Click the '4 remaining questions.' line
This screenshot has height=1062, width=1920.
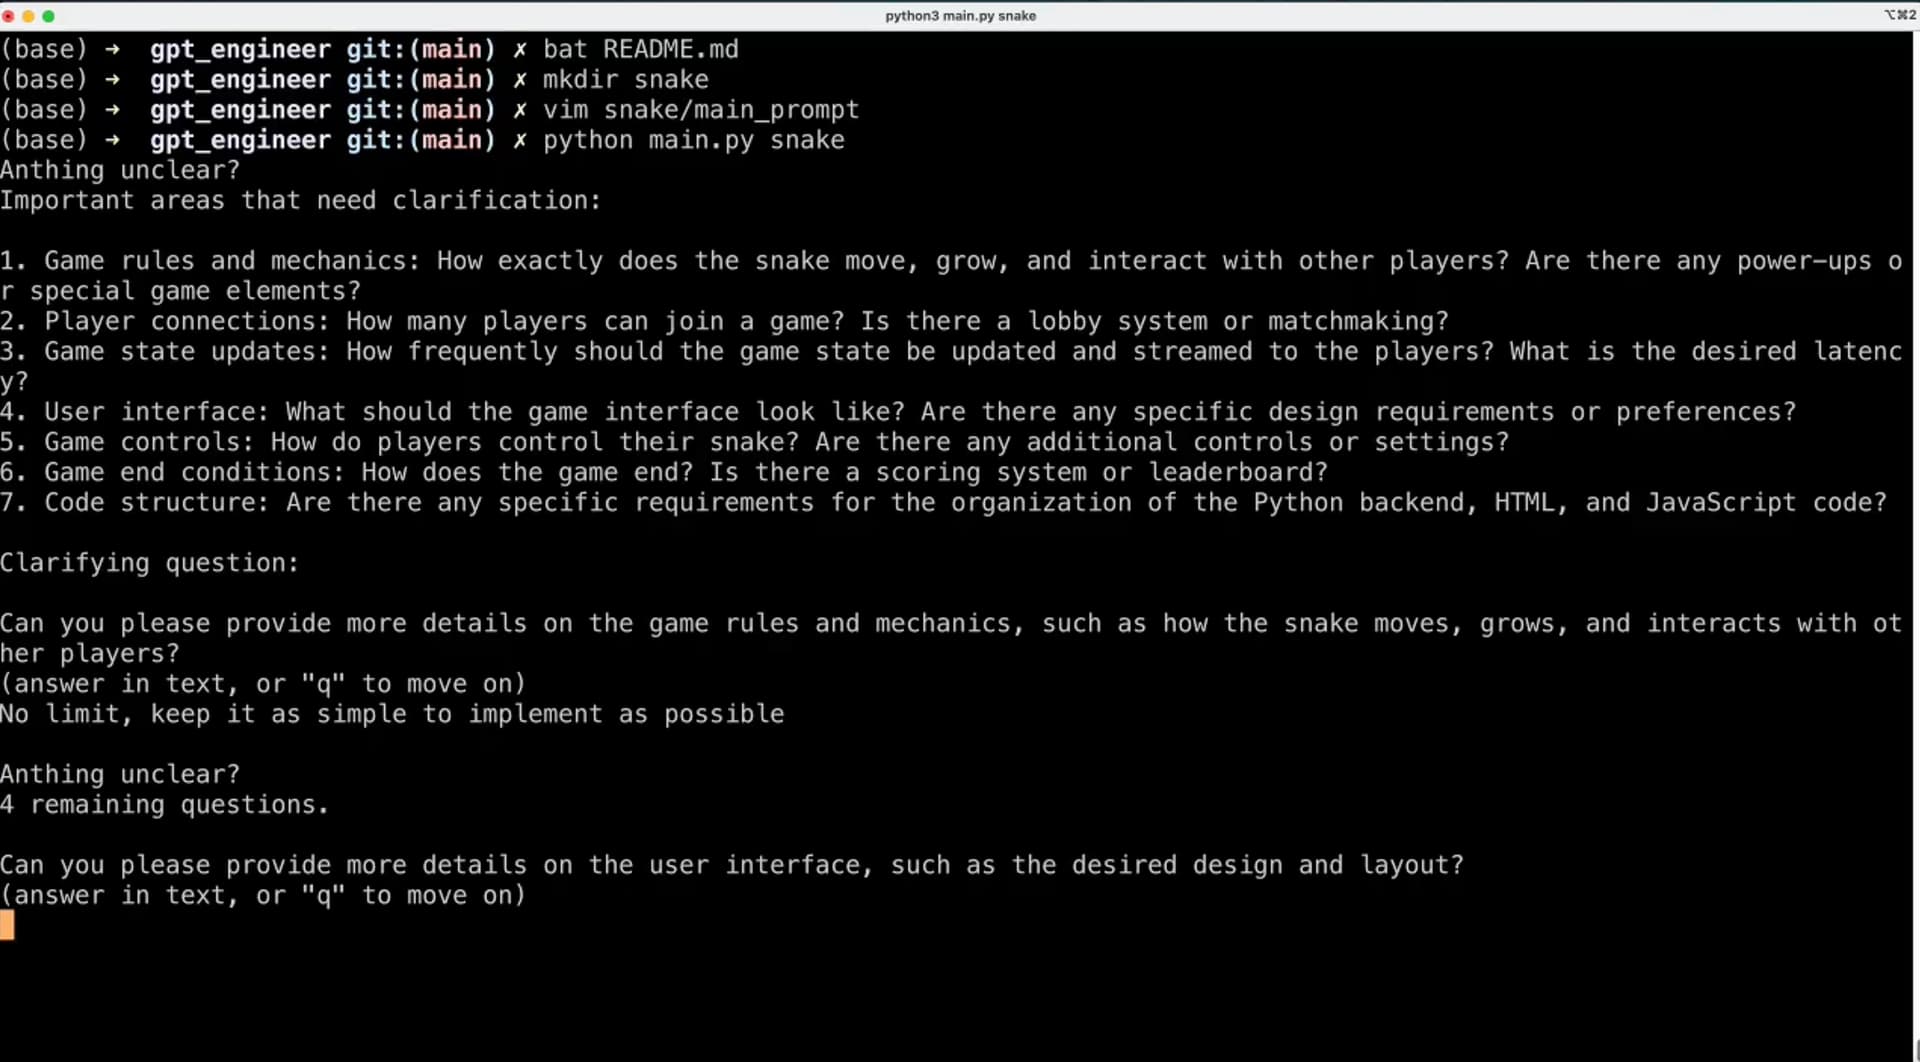(x=164, y=805)
